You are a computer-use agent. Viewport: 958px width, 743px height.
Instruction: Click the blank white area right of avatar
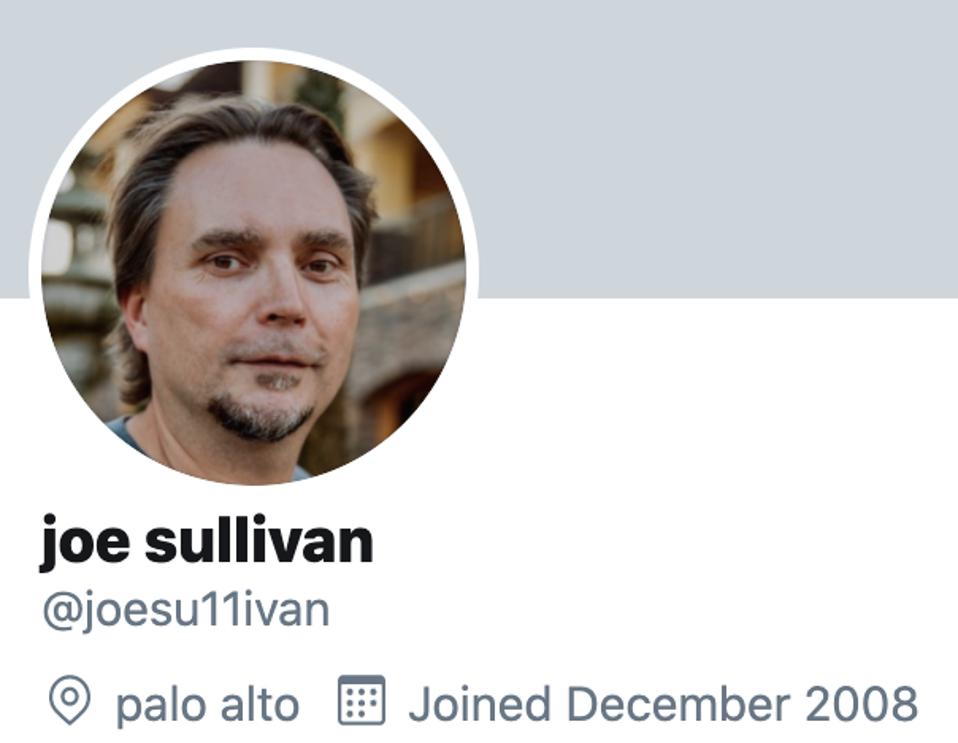tap(715, 428)
